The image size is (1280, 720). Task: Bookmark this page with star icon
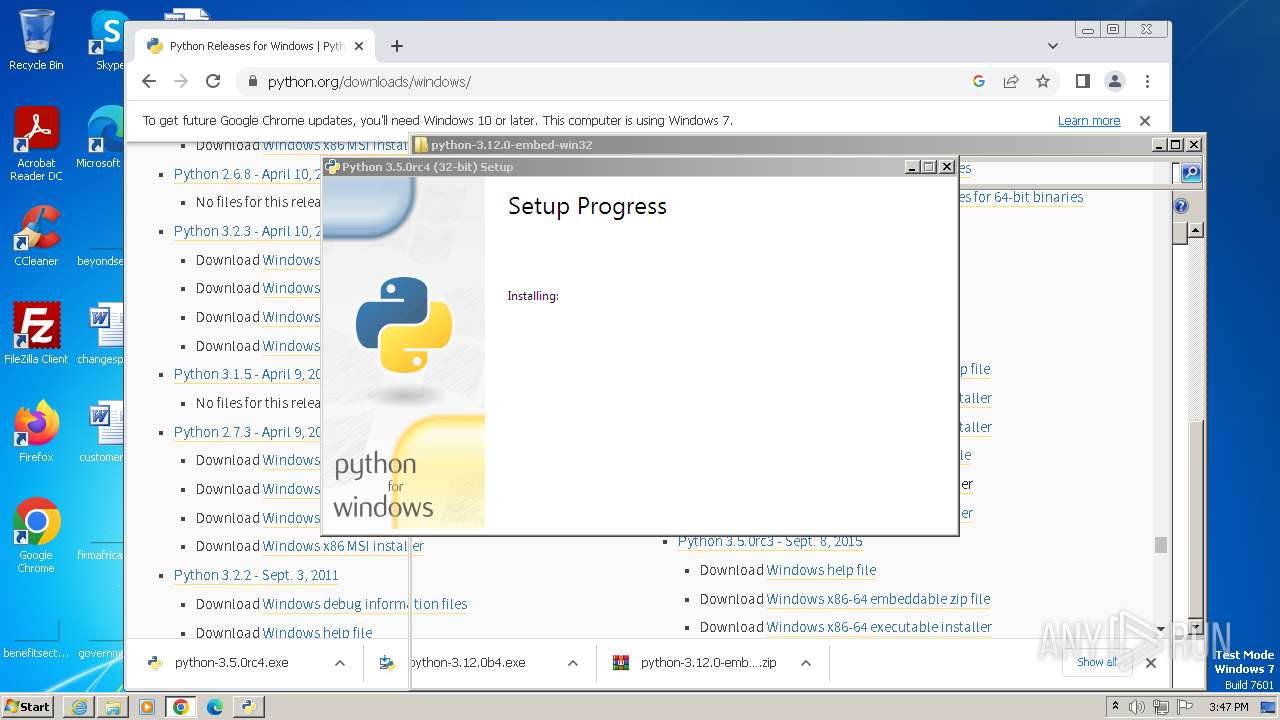(1043, 81)
